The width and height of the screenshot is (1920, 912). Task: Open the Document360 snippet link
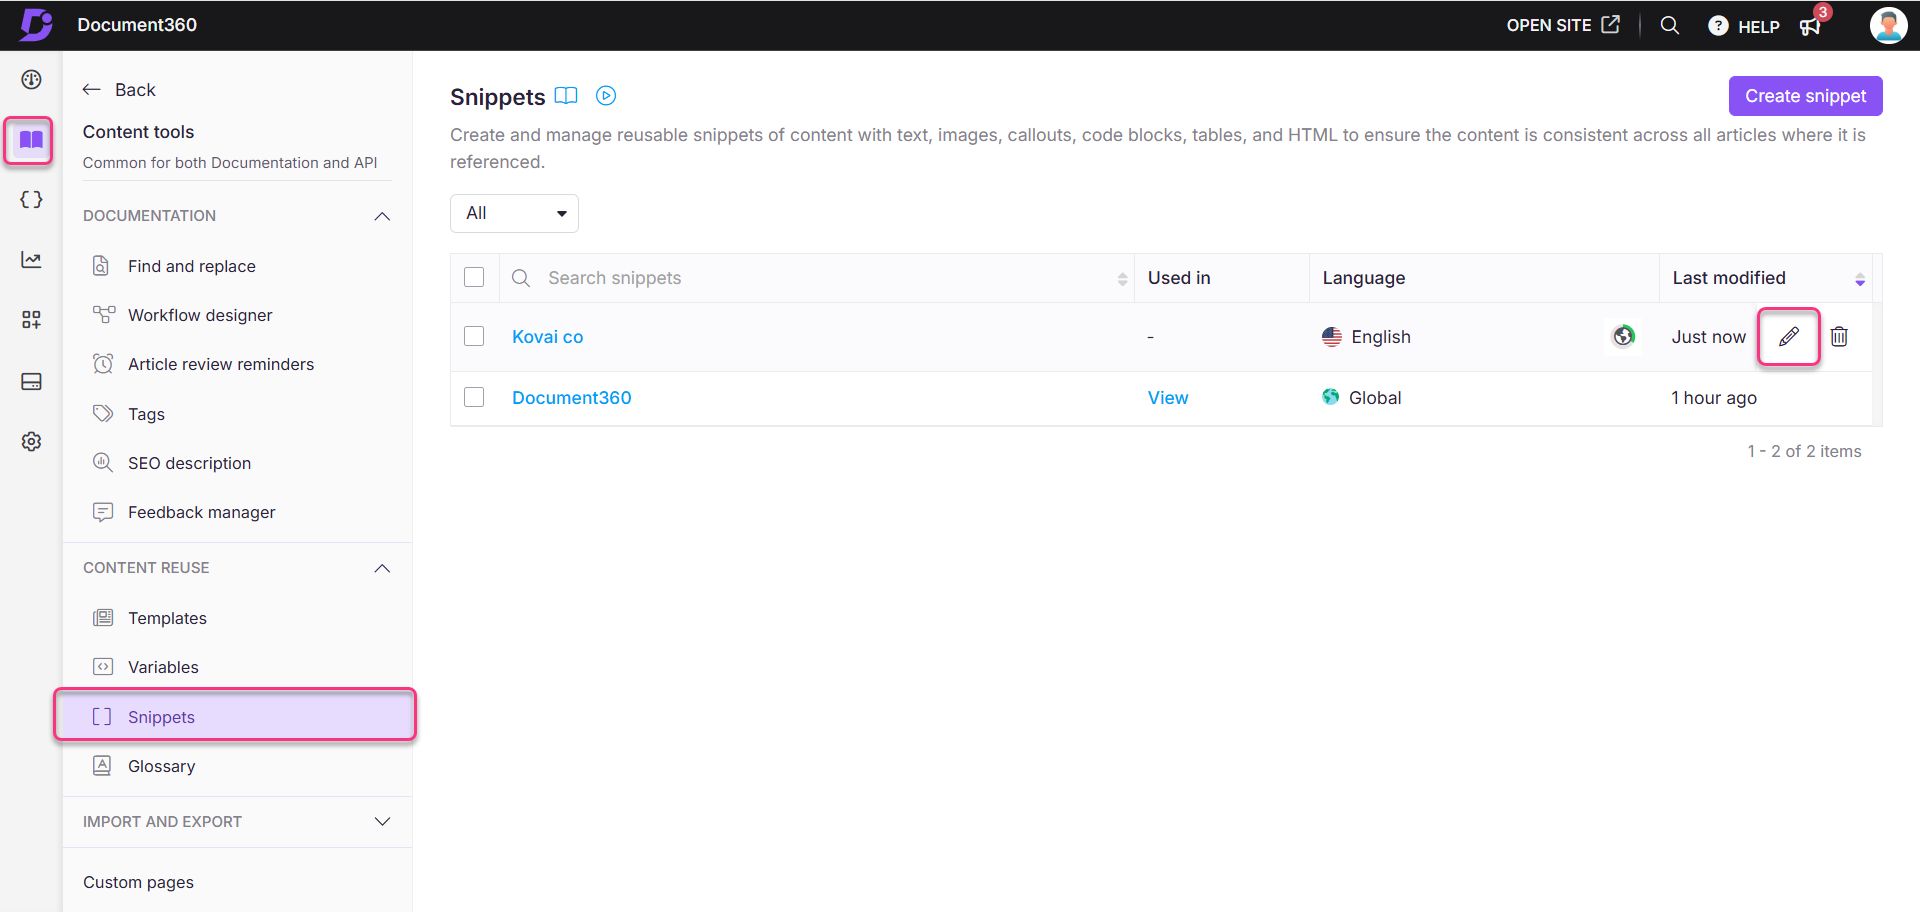pyautogui.click(x=572, y=398)
